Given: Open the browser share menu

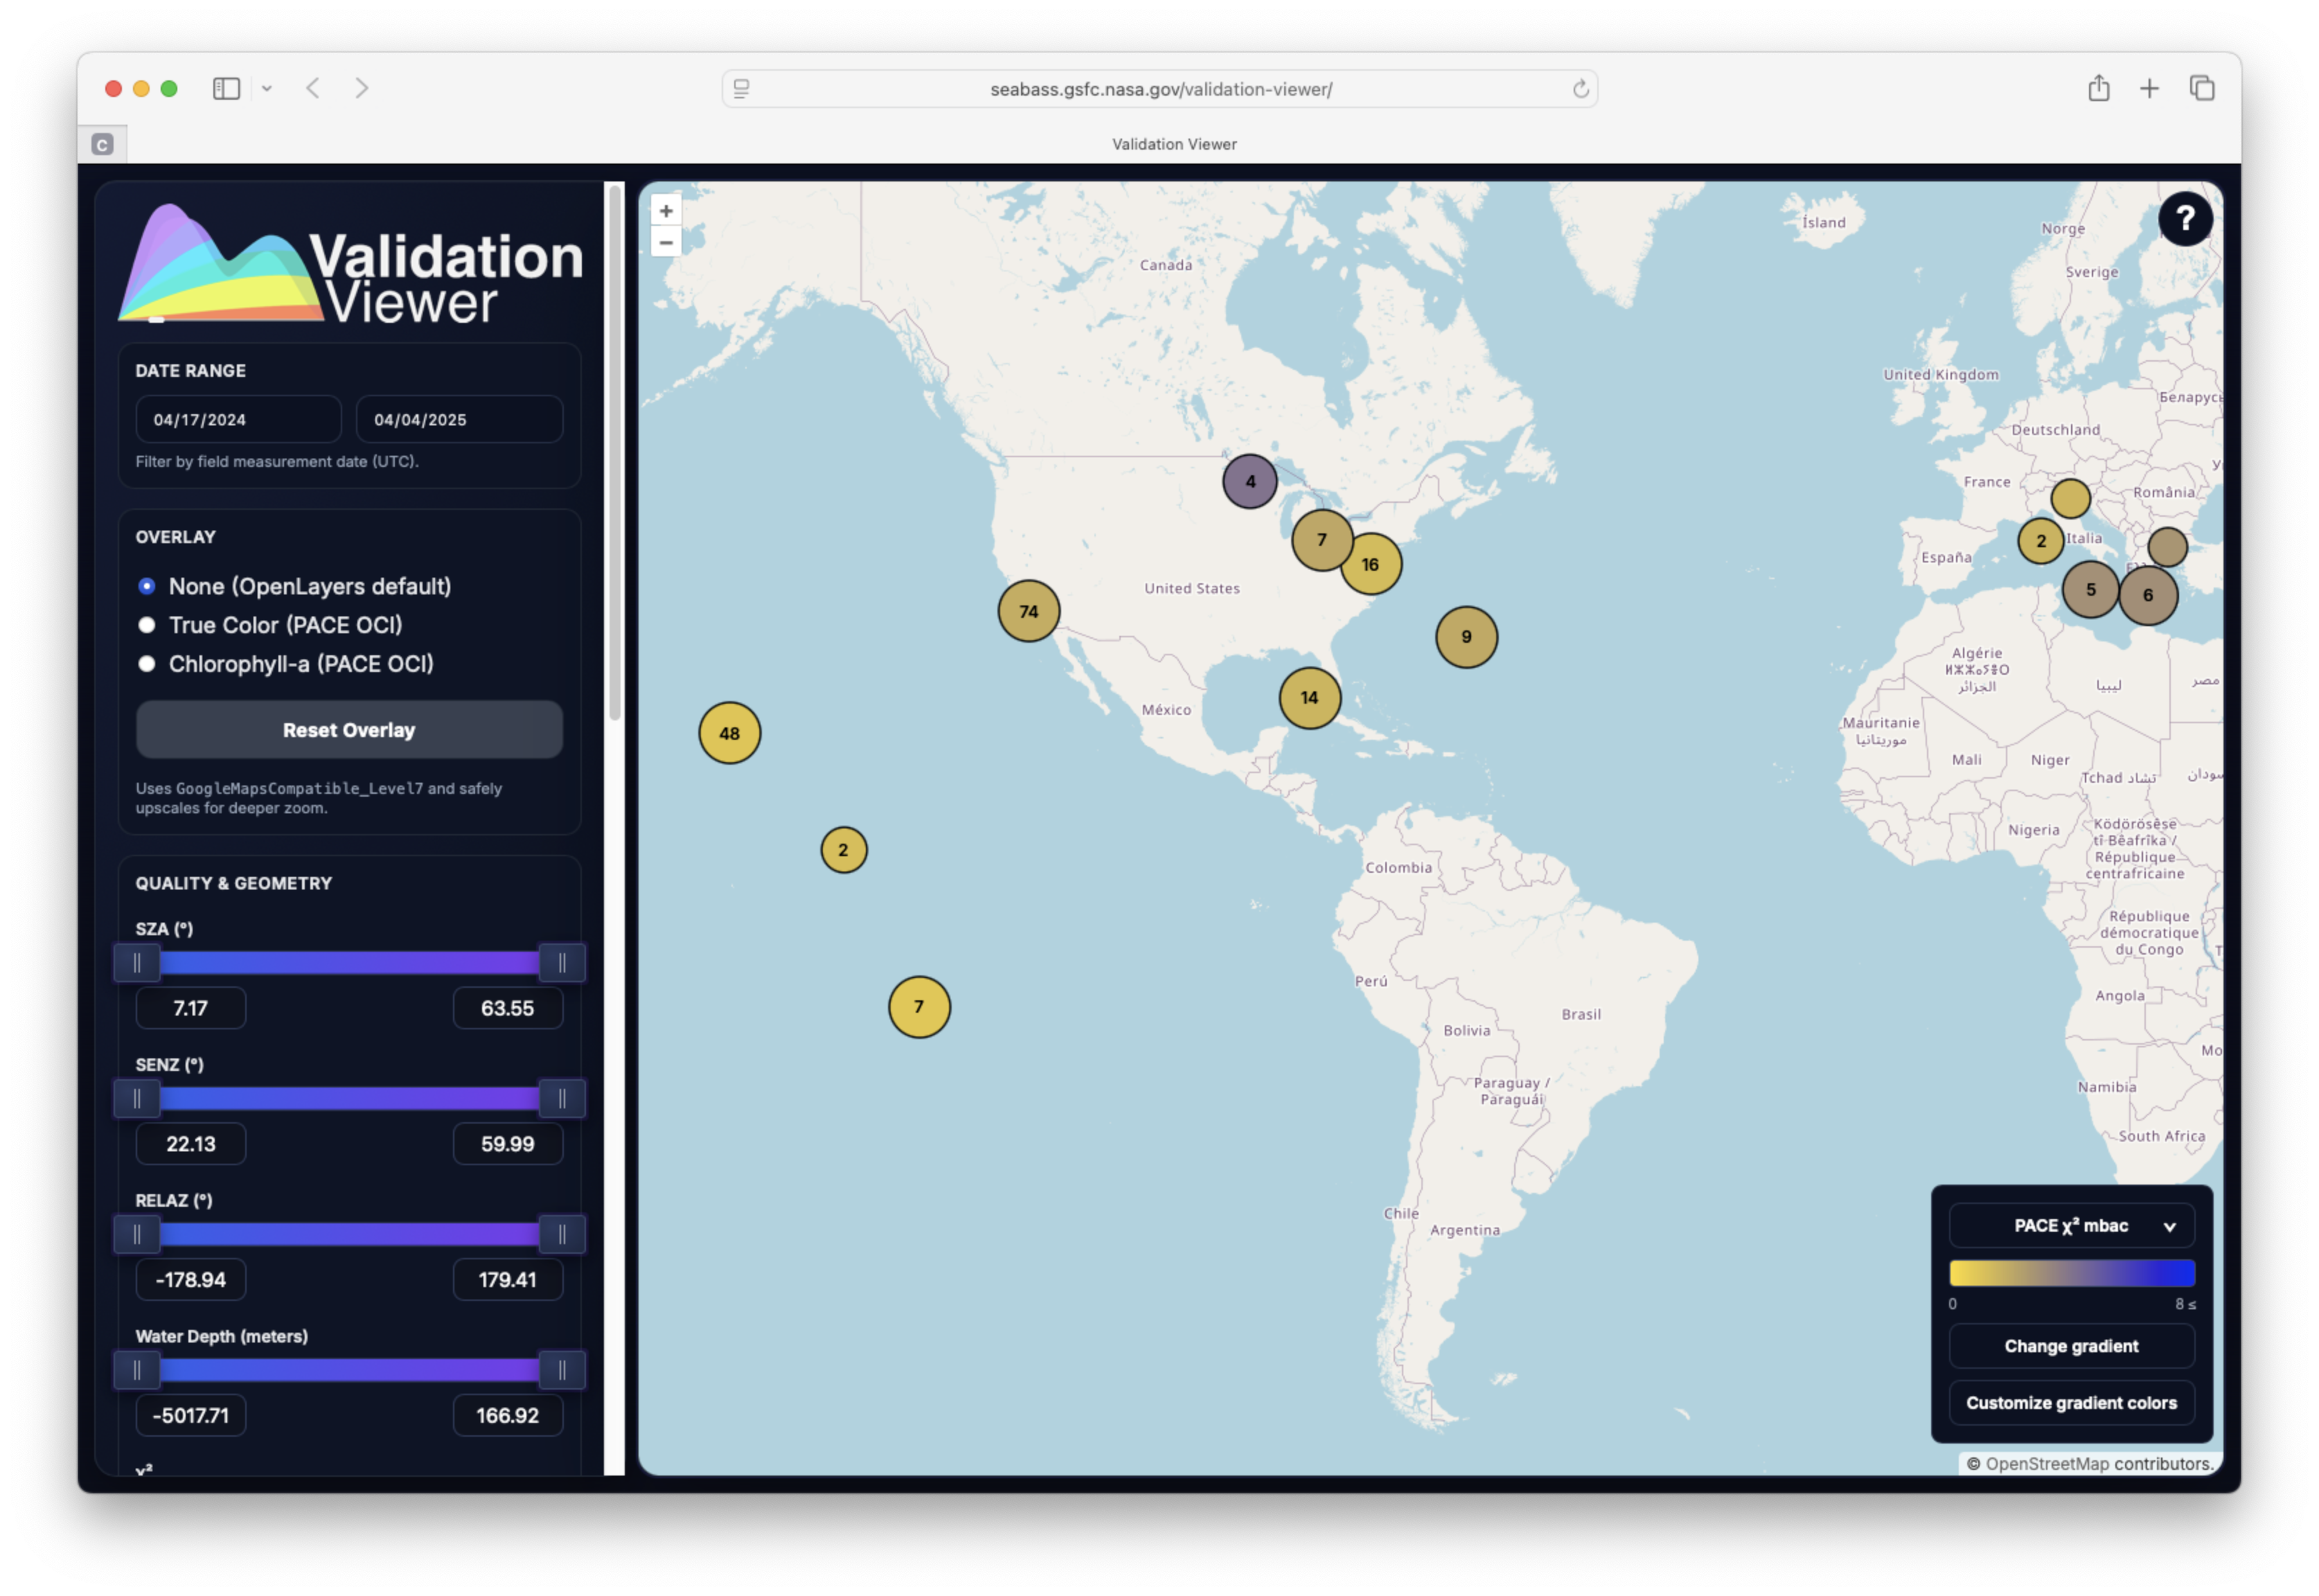Looking at the screenshot, I should click(2099, 88).
